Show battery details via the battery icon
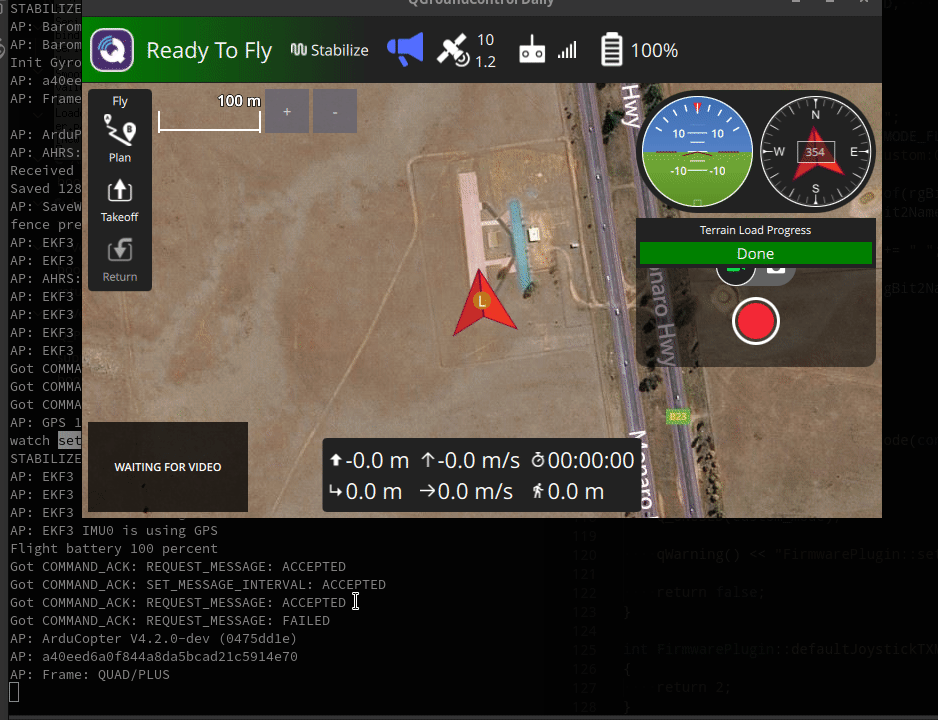This screenshot has height=720, width=938. (611, 50)
